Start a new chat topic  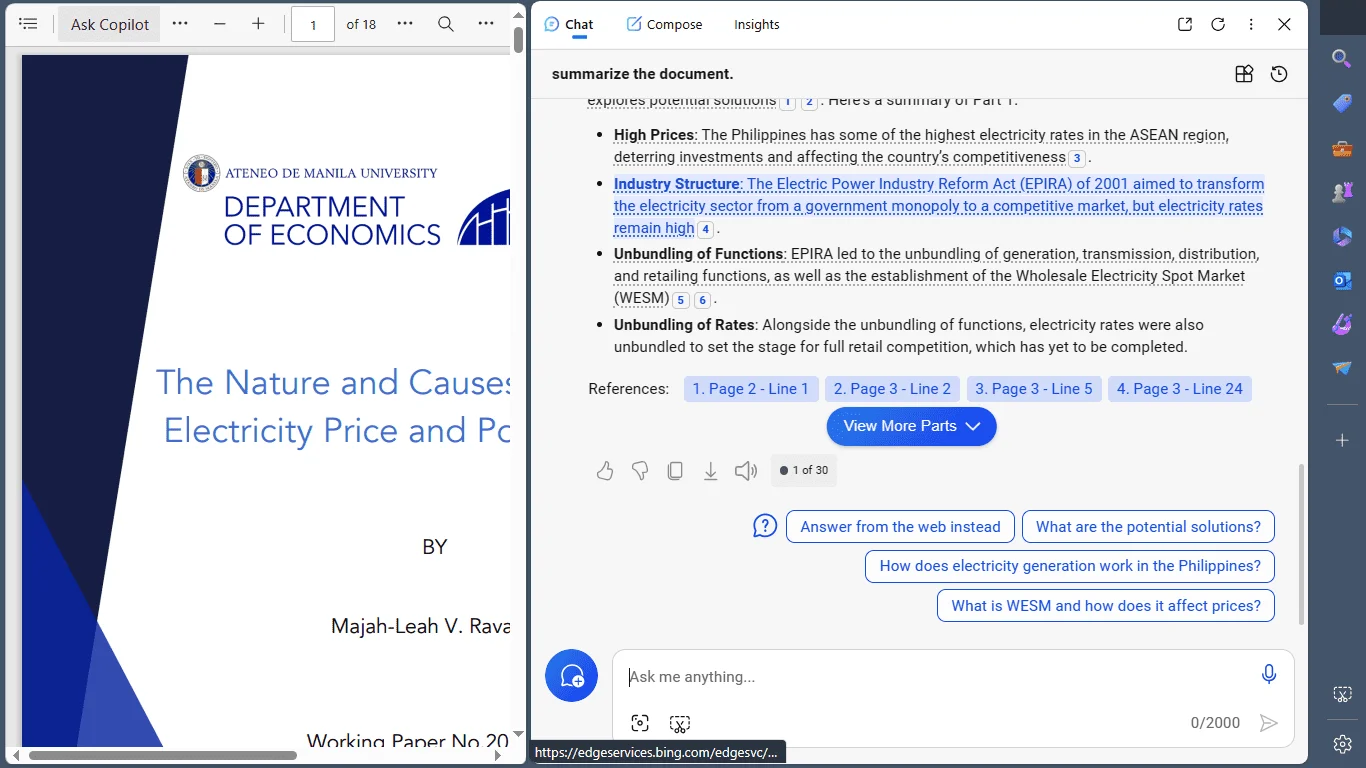pos(572,676)
